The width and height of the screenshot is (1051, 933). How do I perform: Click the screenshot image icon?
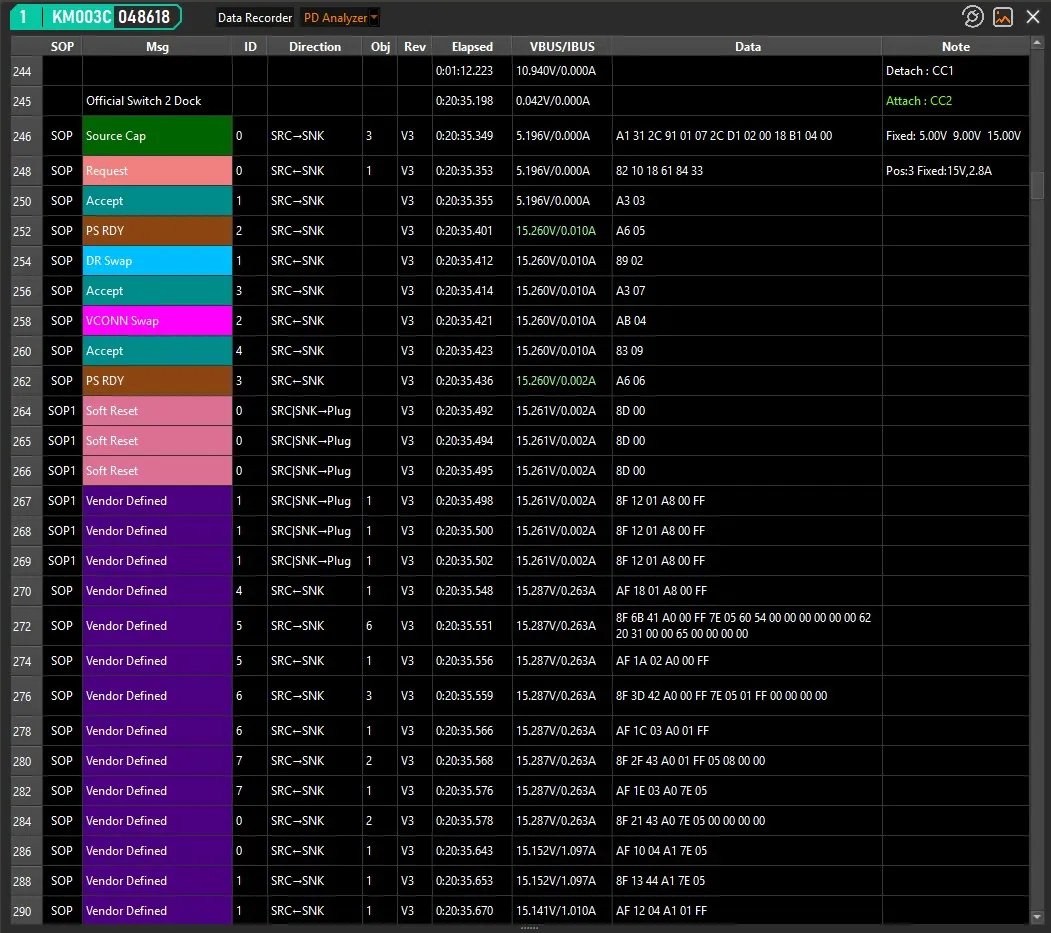1003,17
